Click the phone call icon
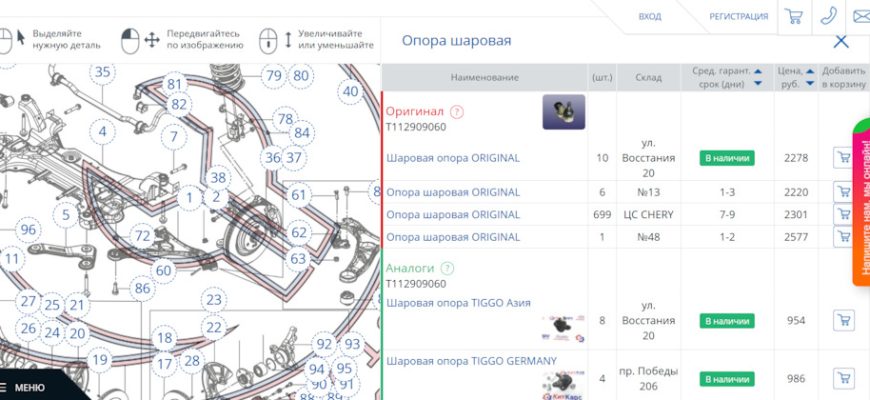The height and width of the screenshot is (400, 870). 828,16
